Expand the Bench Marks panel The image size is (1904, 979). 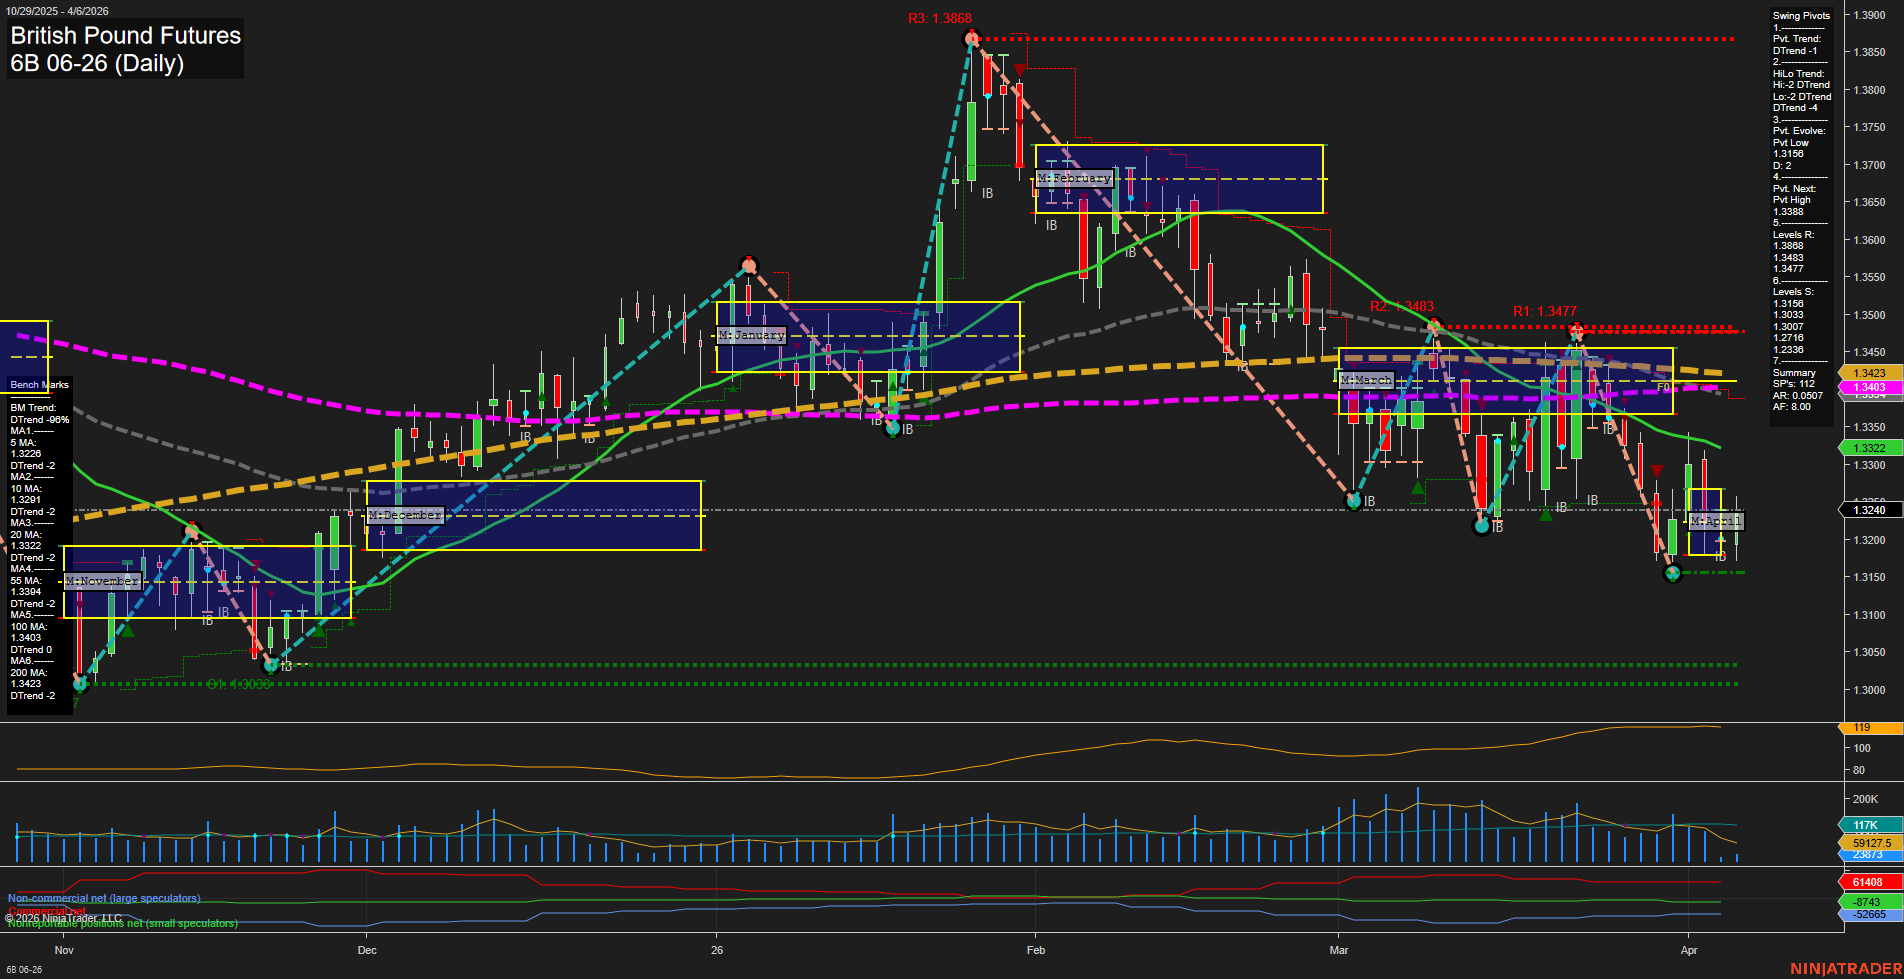38,384
